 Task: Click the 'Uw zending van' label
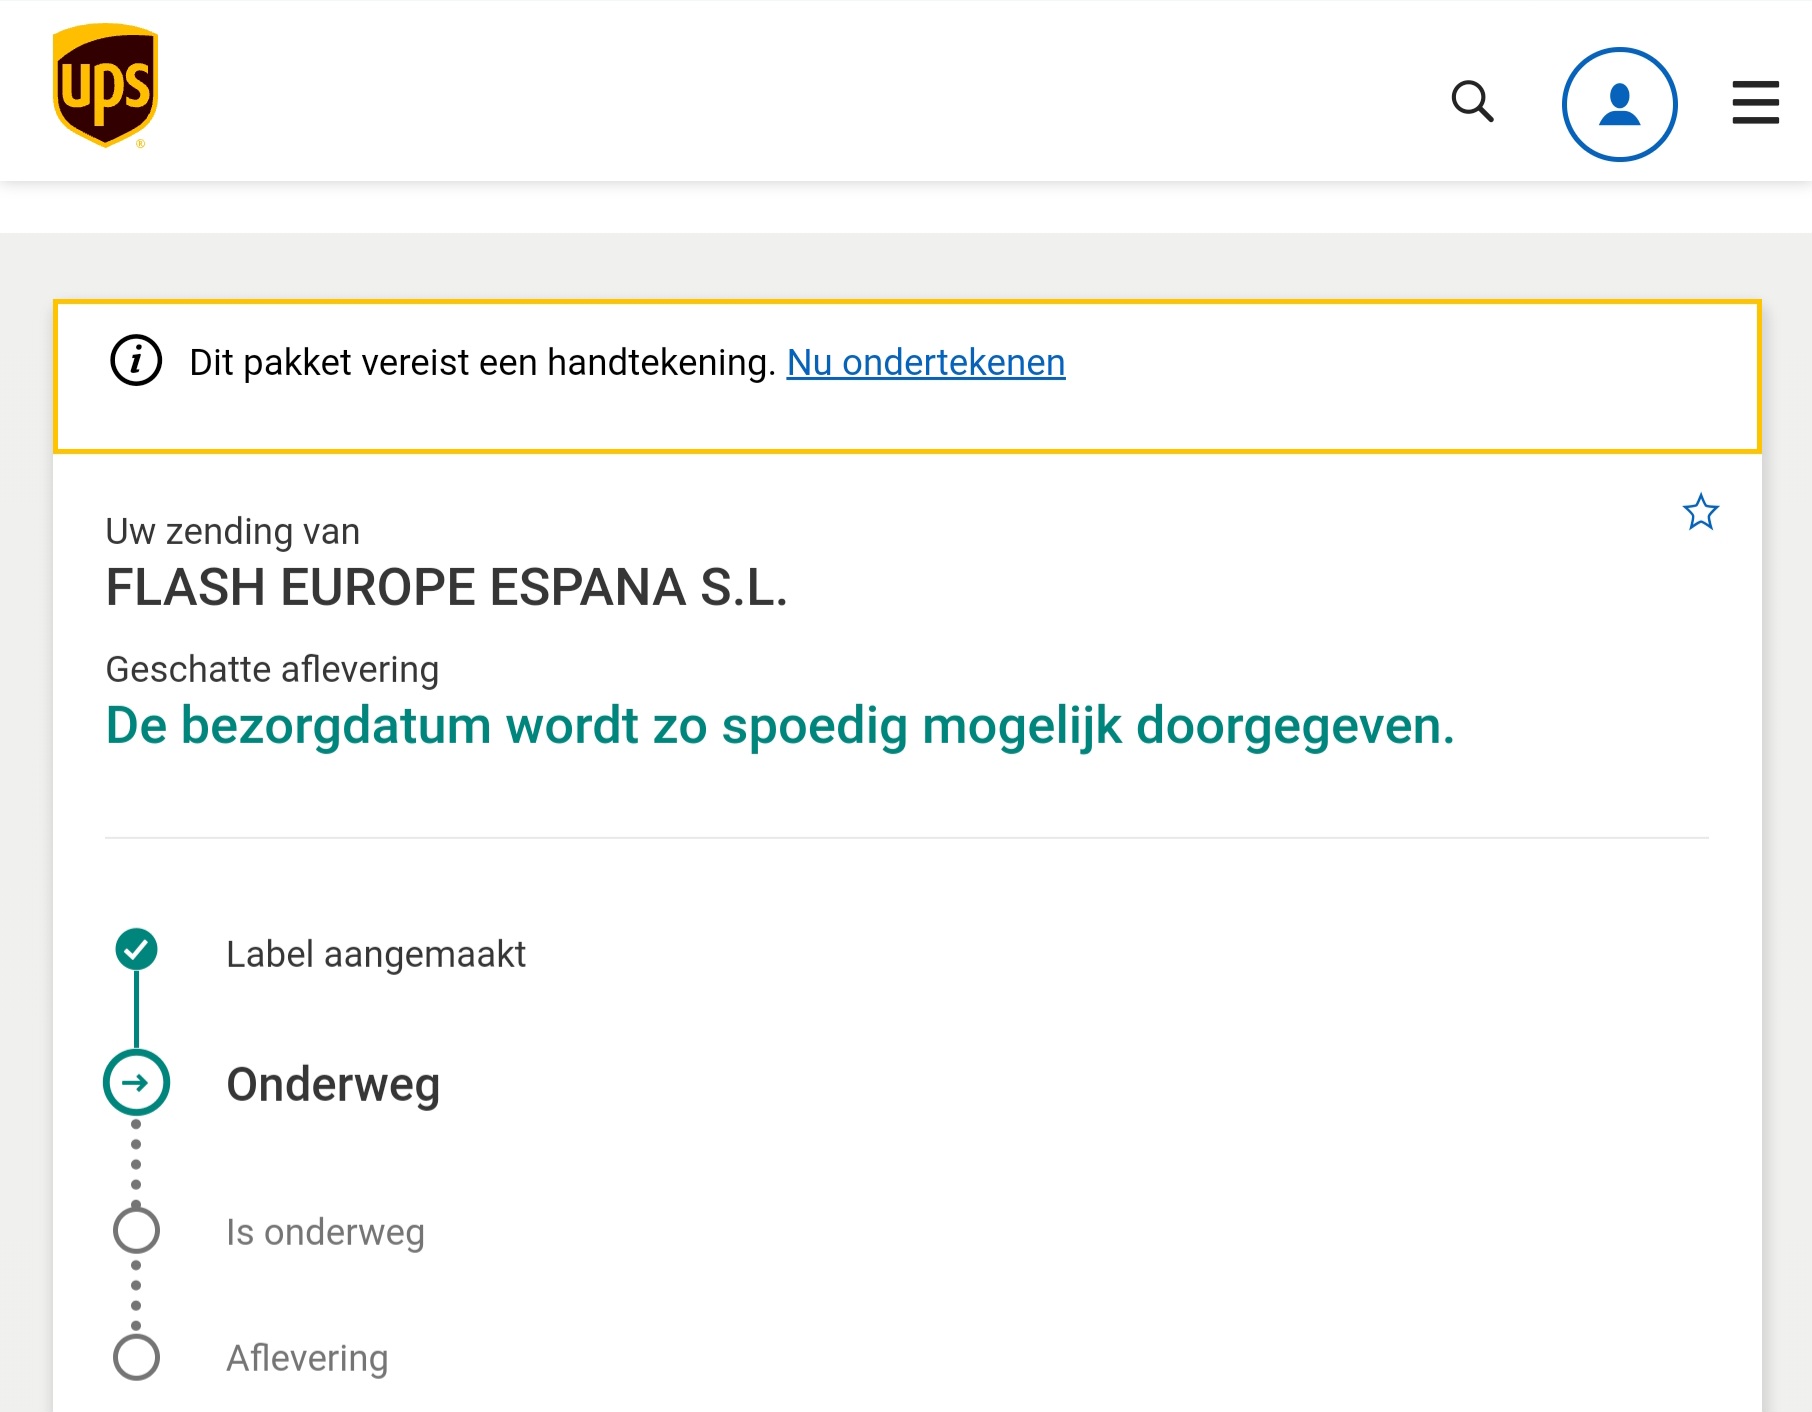(x=233, y=532)
